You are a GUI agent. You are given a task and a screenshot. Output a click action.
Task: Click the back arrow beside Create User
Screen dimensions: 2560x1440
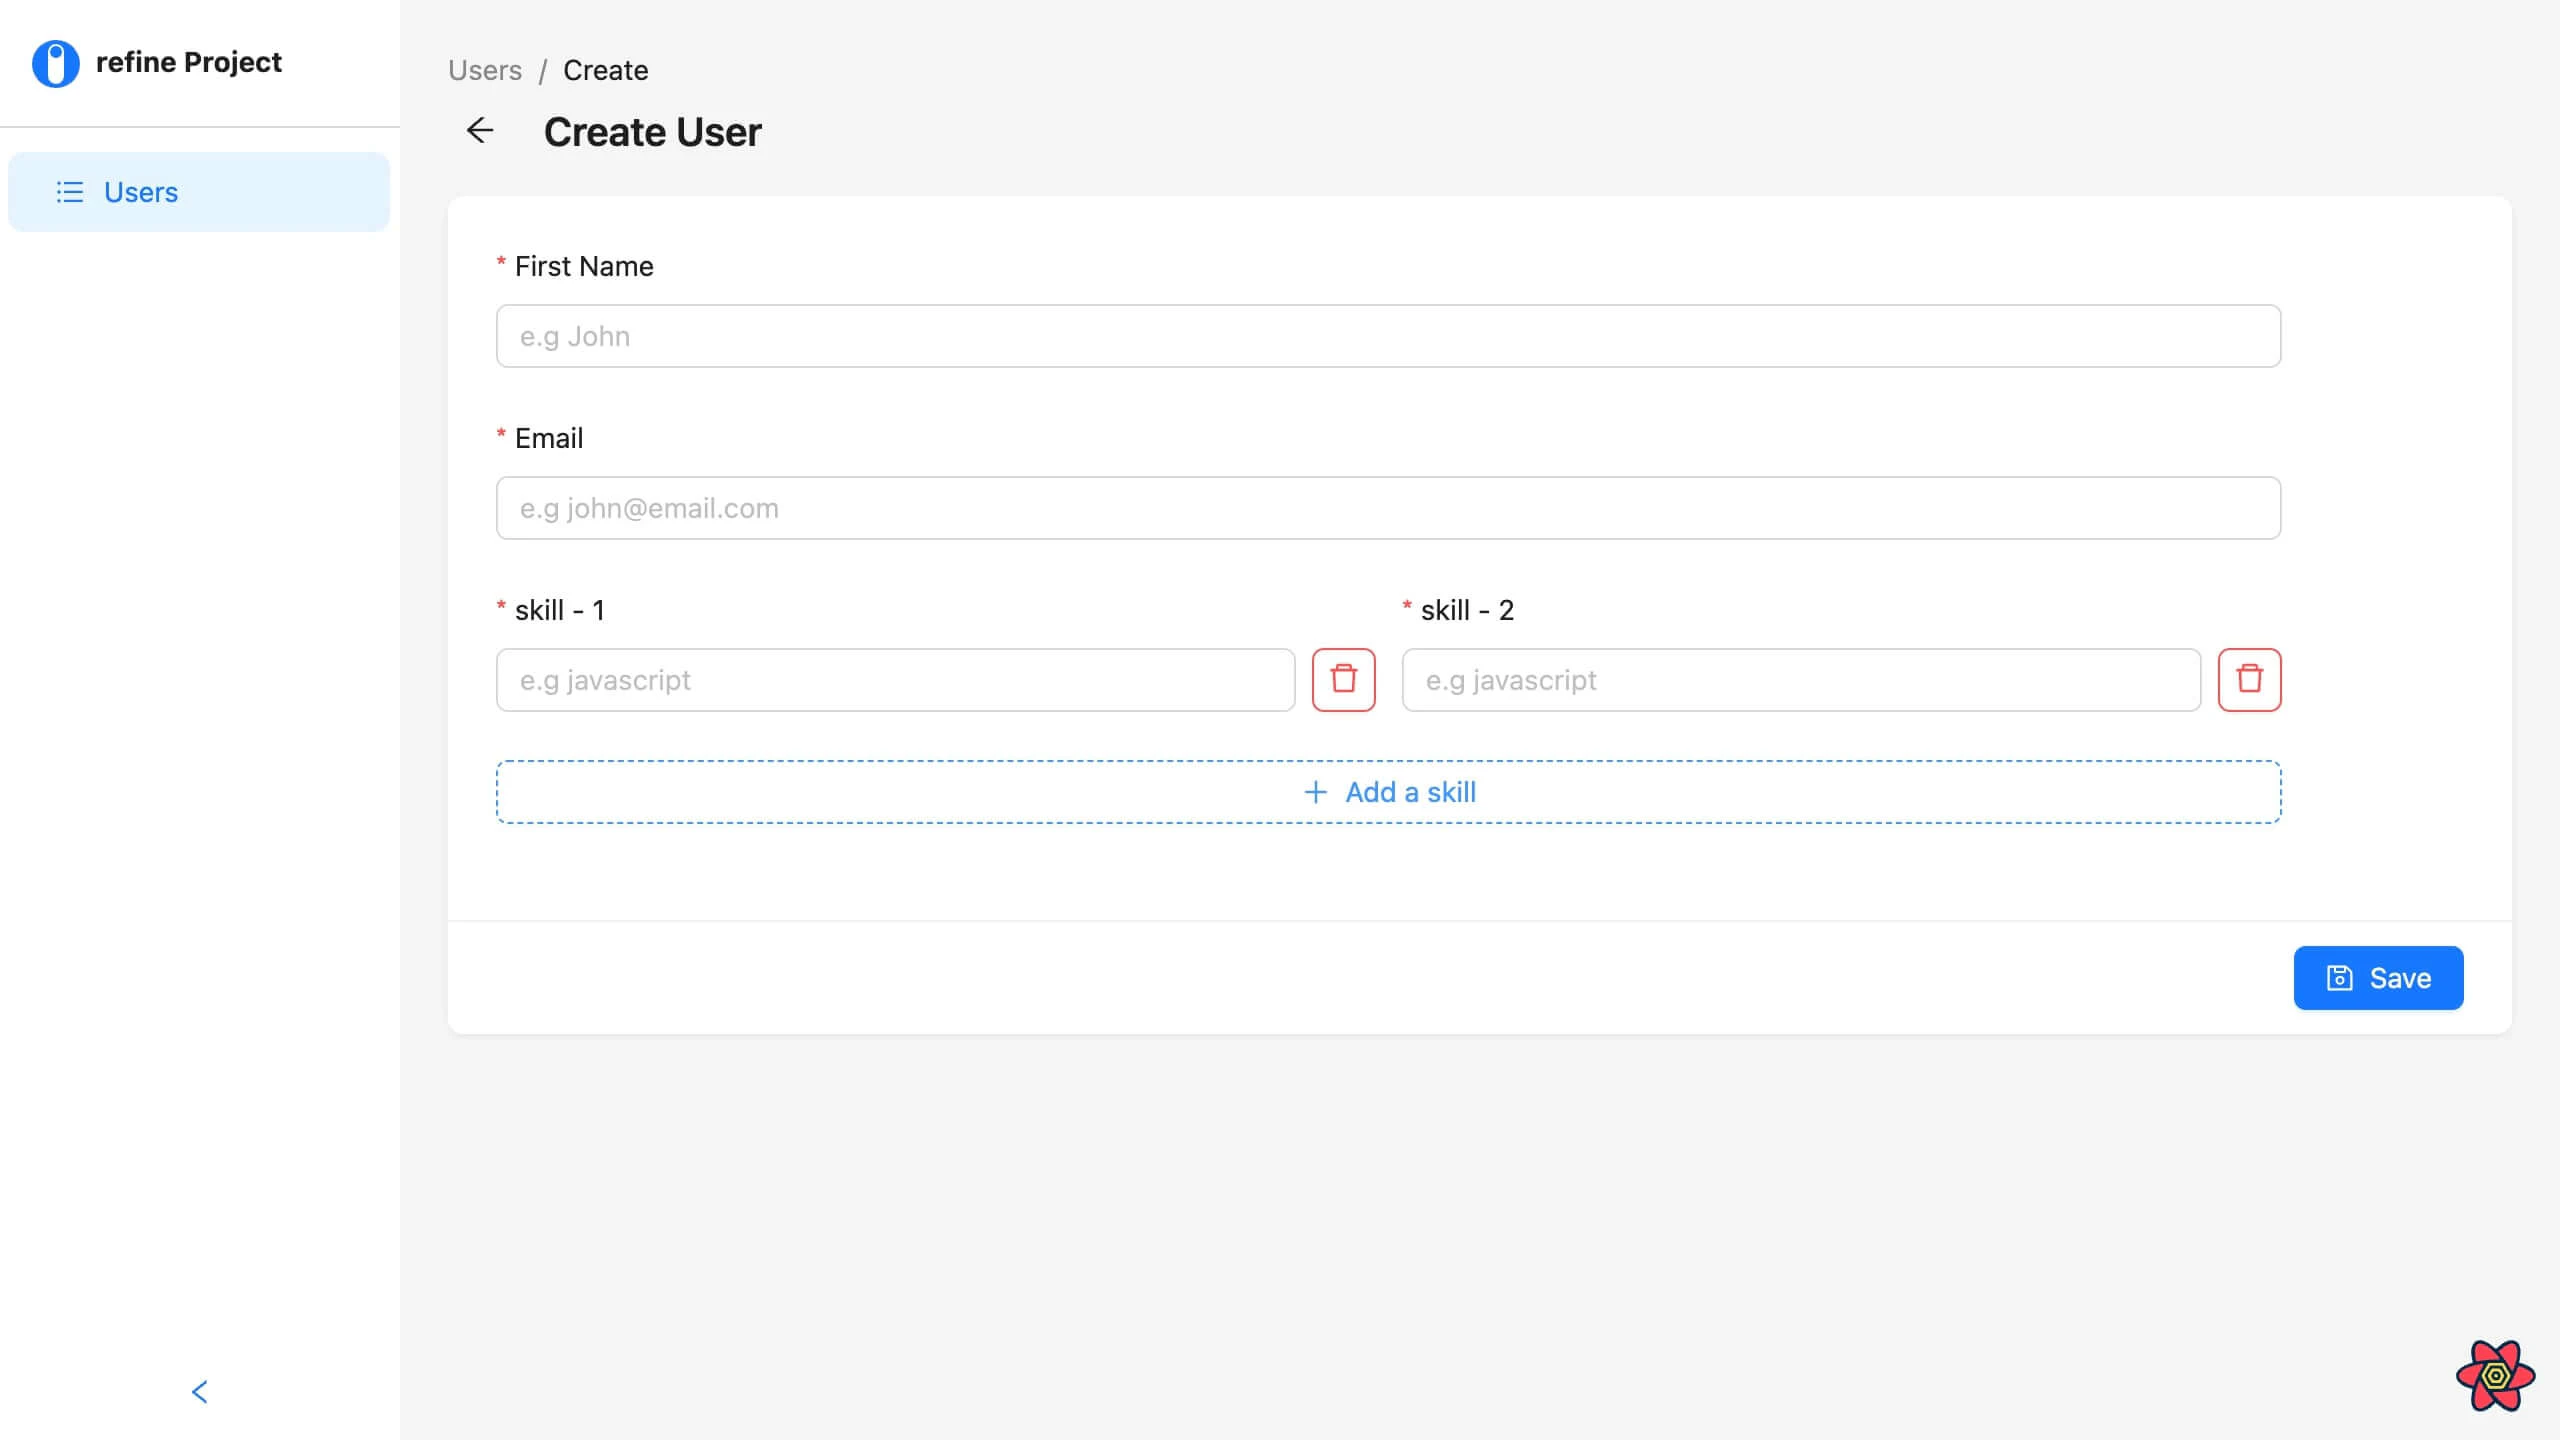(x=480, y=131)
